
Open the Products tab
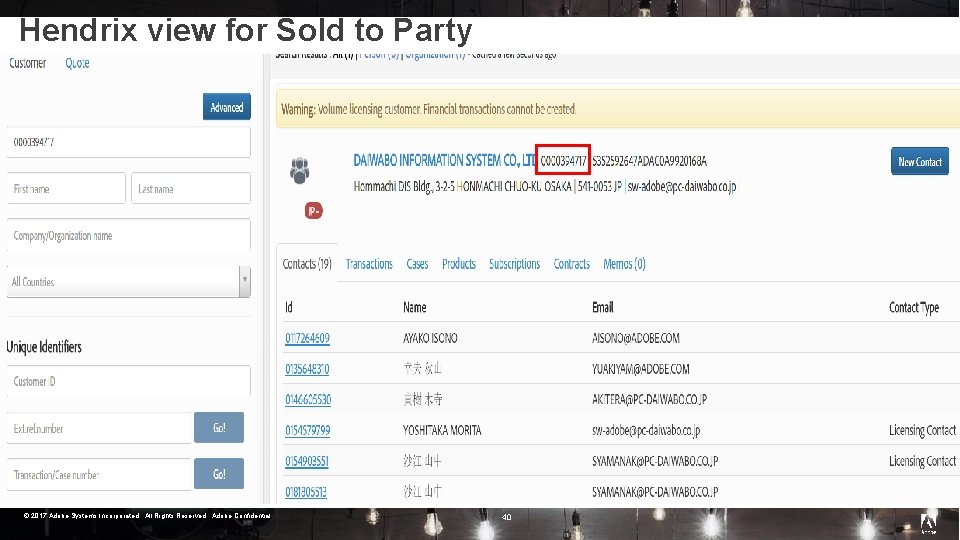click(459, 264)
